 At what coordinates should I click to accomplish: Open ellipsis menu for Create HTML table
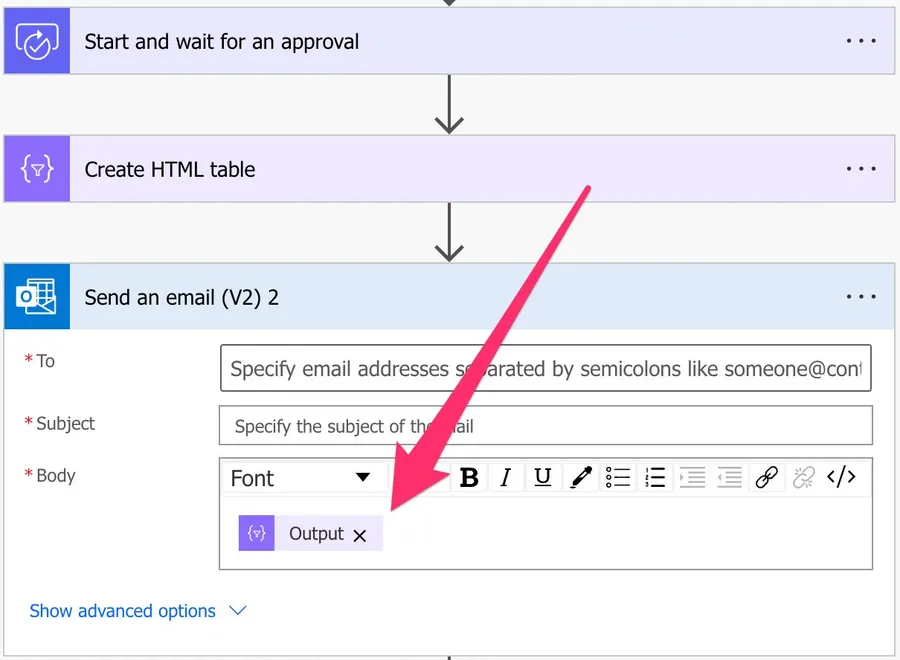(861, 169)
